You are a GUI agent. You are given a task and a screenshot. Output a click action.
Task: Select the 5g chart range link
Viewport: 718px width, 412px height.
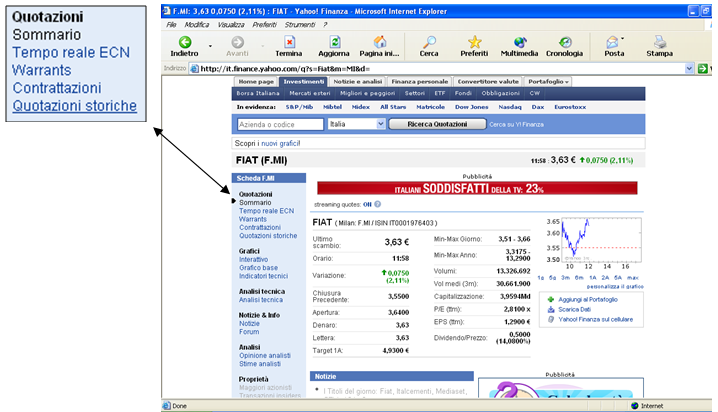click(553, 277)
